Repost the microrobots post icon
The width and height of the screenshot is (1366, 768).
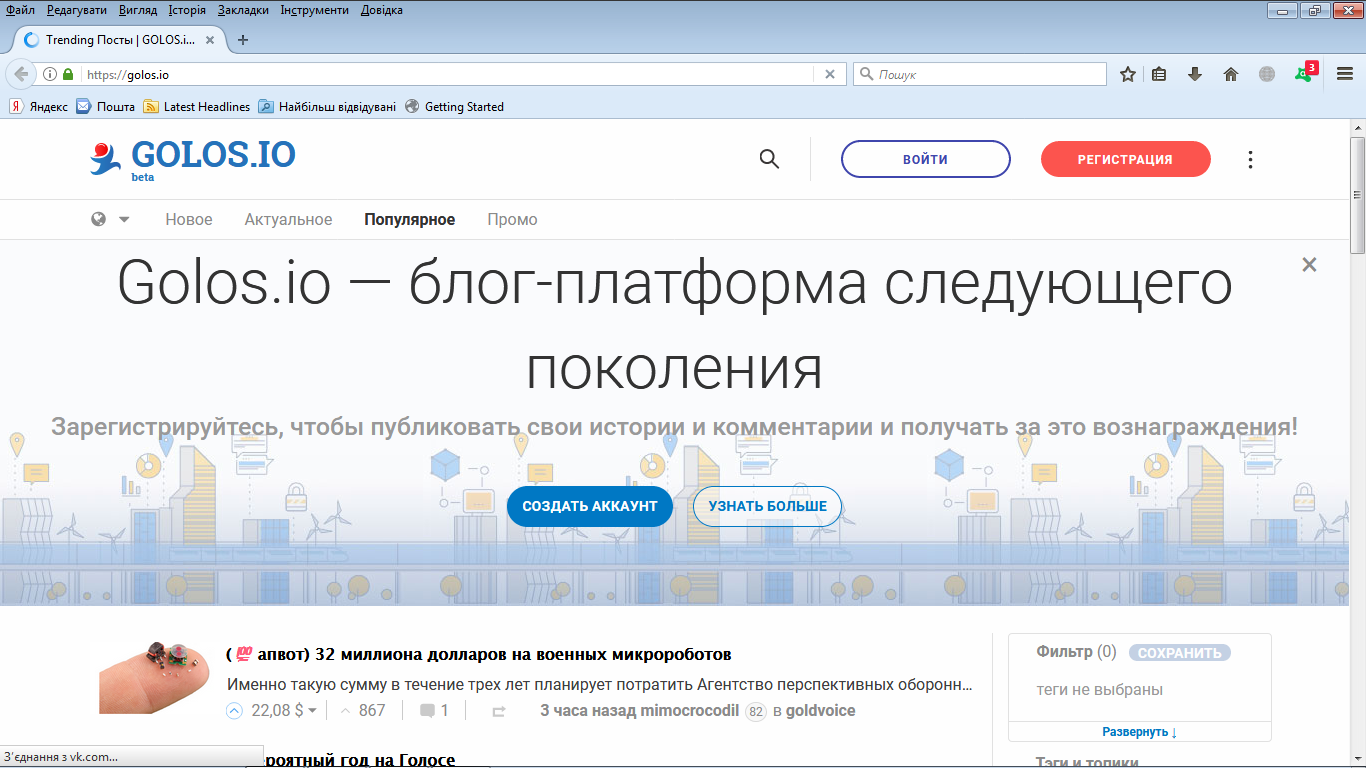(499, 711)
